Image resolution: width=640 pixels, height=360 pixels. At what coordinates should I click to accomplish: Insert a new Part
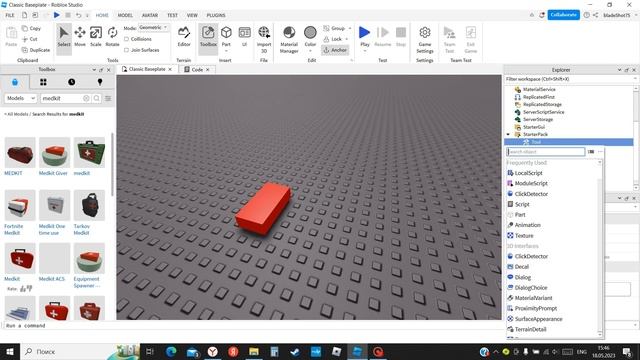coord(226,37)
